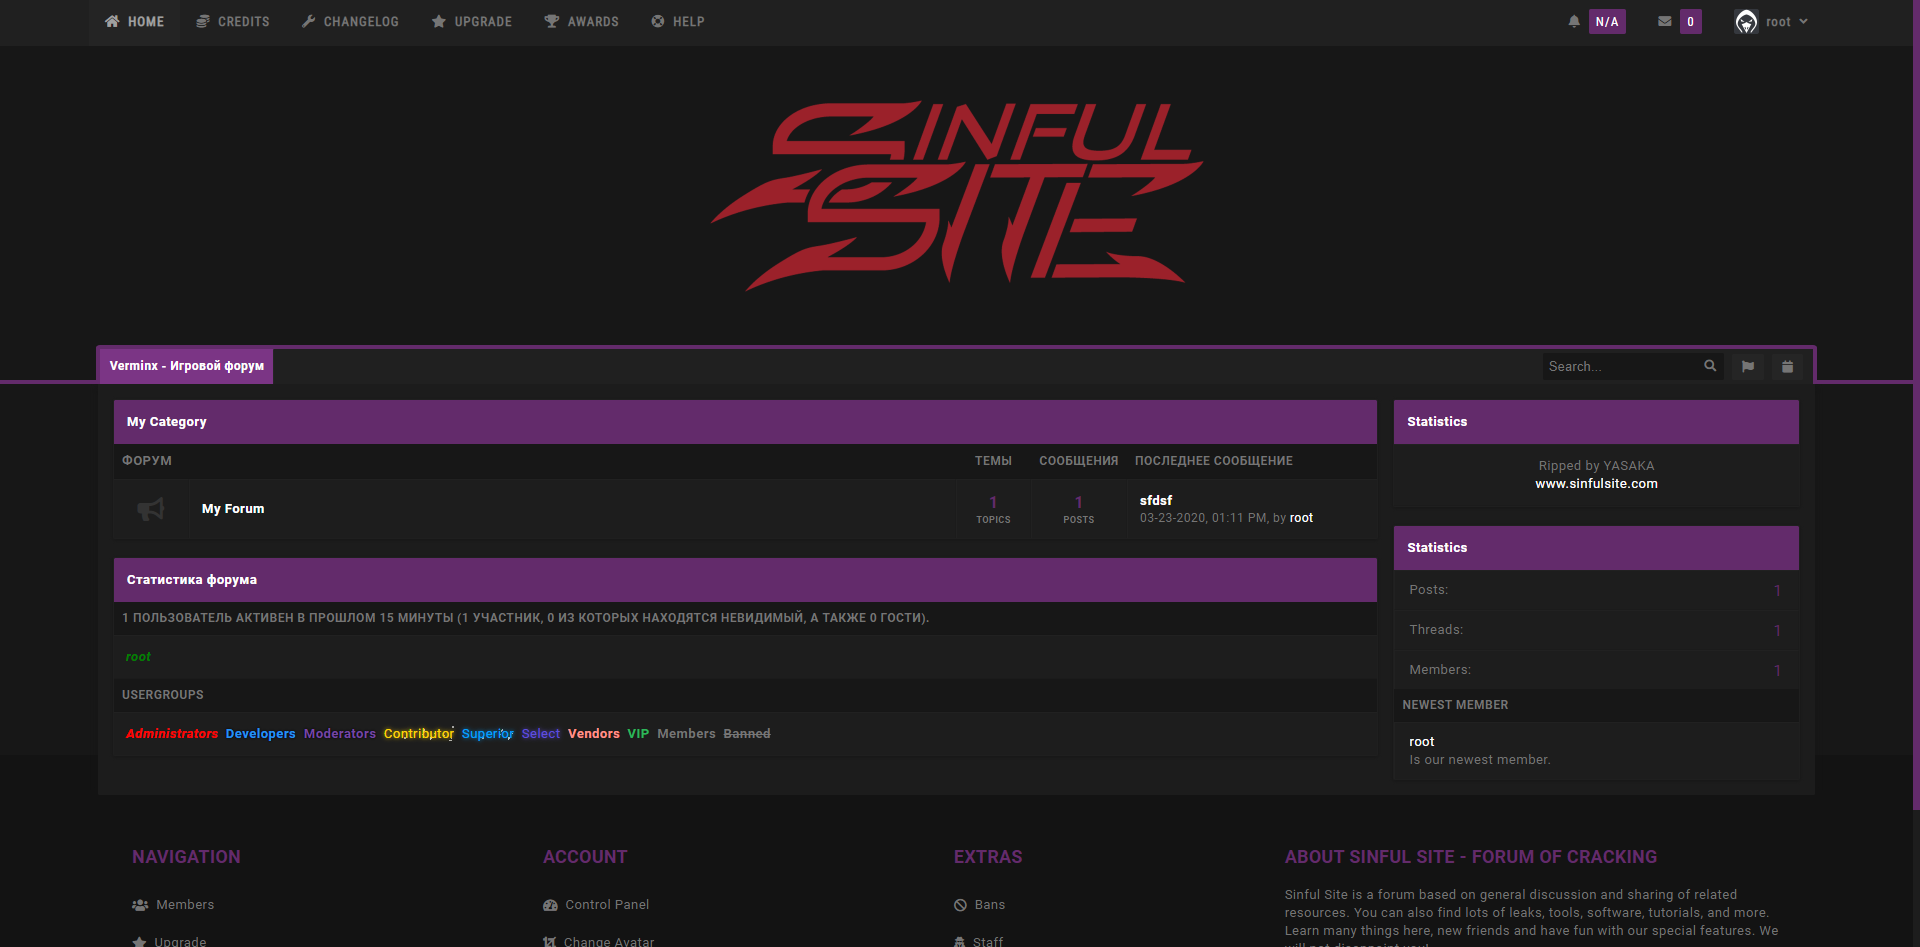The image size is (1920, 947).
Task: Visit the www.sinfulsite.com link
Action: tap(1596, 484)
